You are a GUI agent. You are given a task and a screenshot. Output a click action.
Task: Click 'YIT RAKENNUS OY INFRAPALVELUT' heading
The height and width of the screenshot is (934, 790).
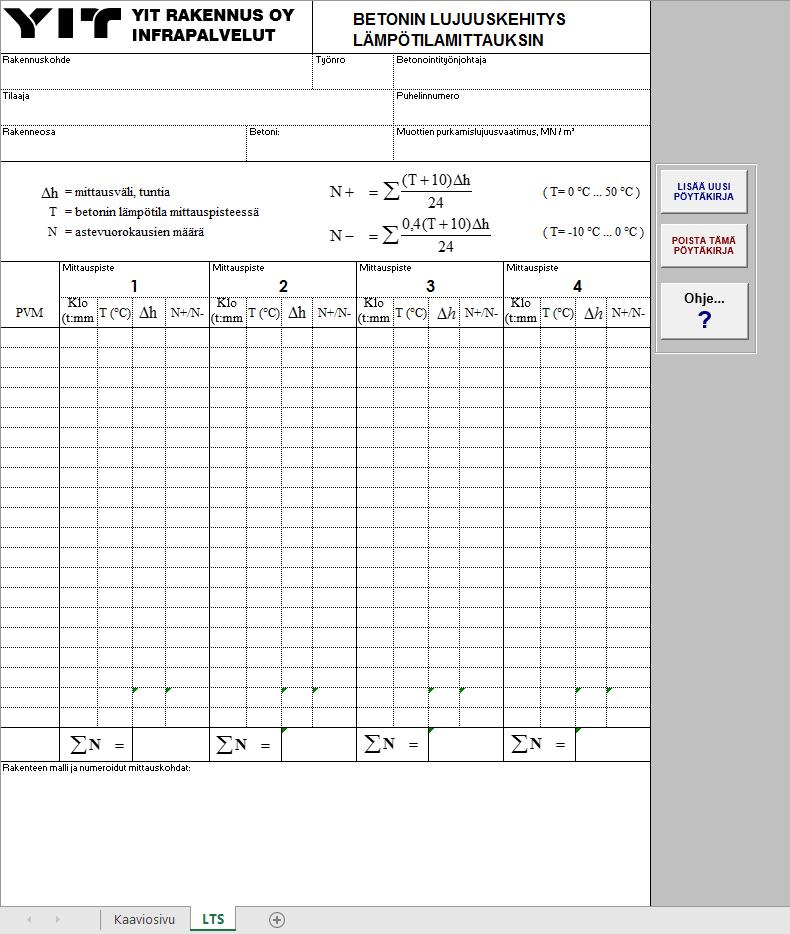coord(213,25)
